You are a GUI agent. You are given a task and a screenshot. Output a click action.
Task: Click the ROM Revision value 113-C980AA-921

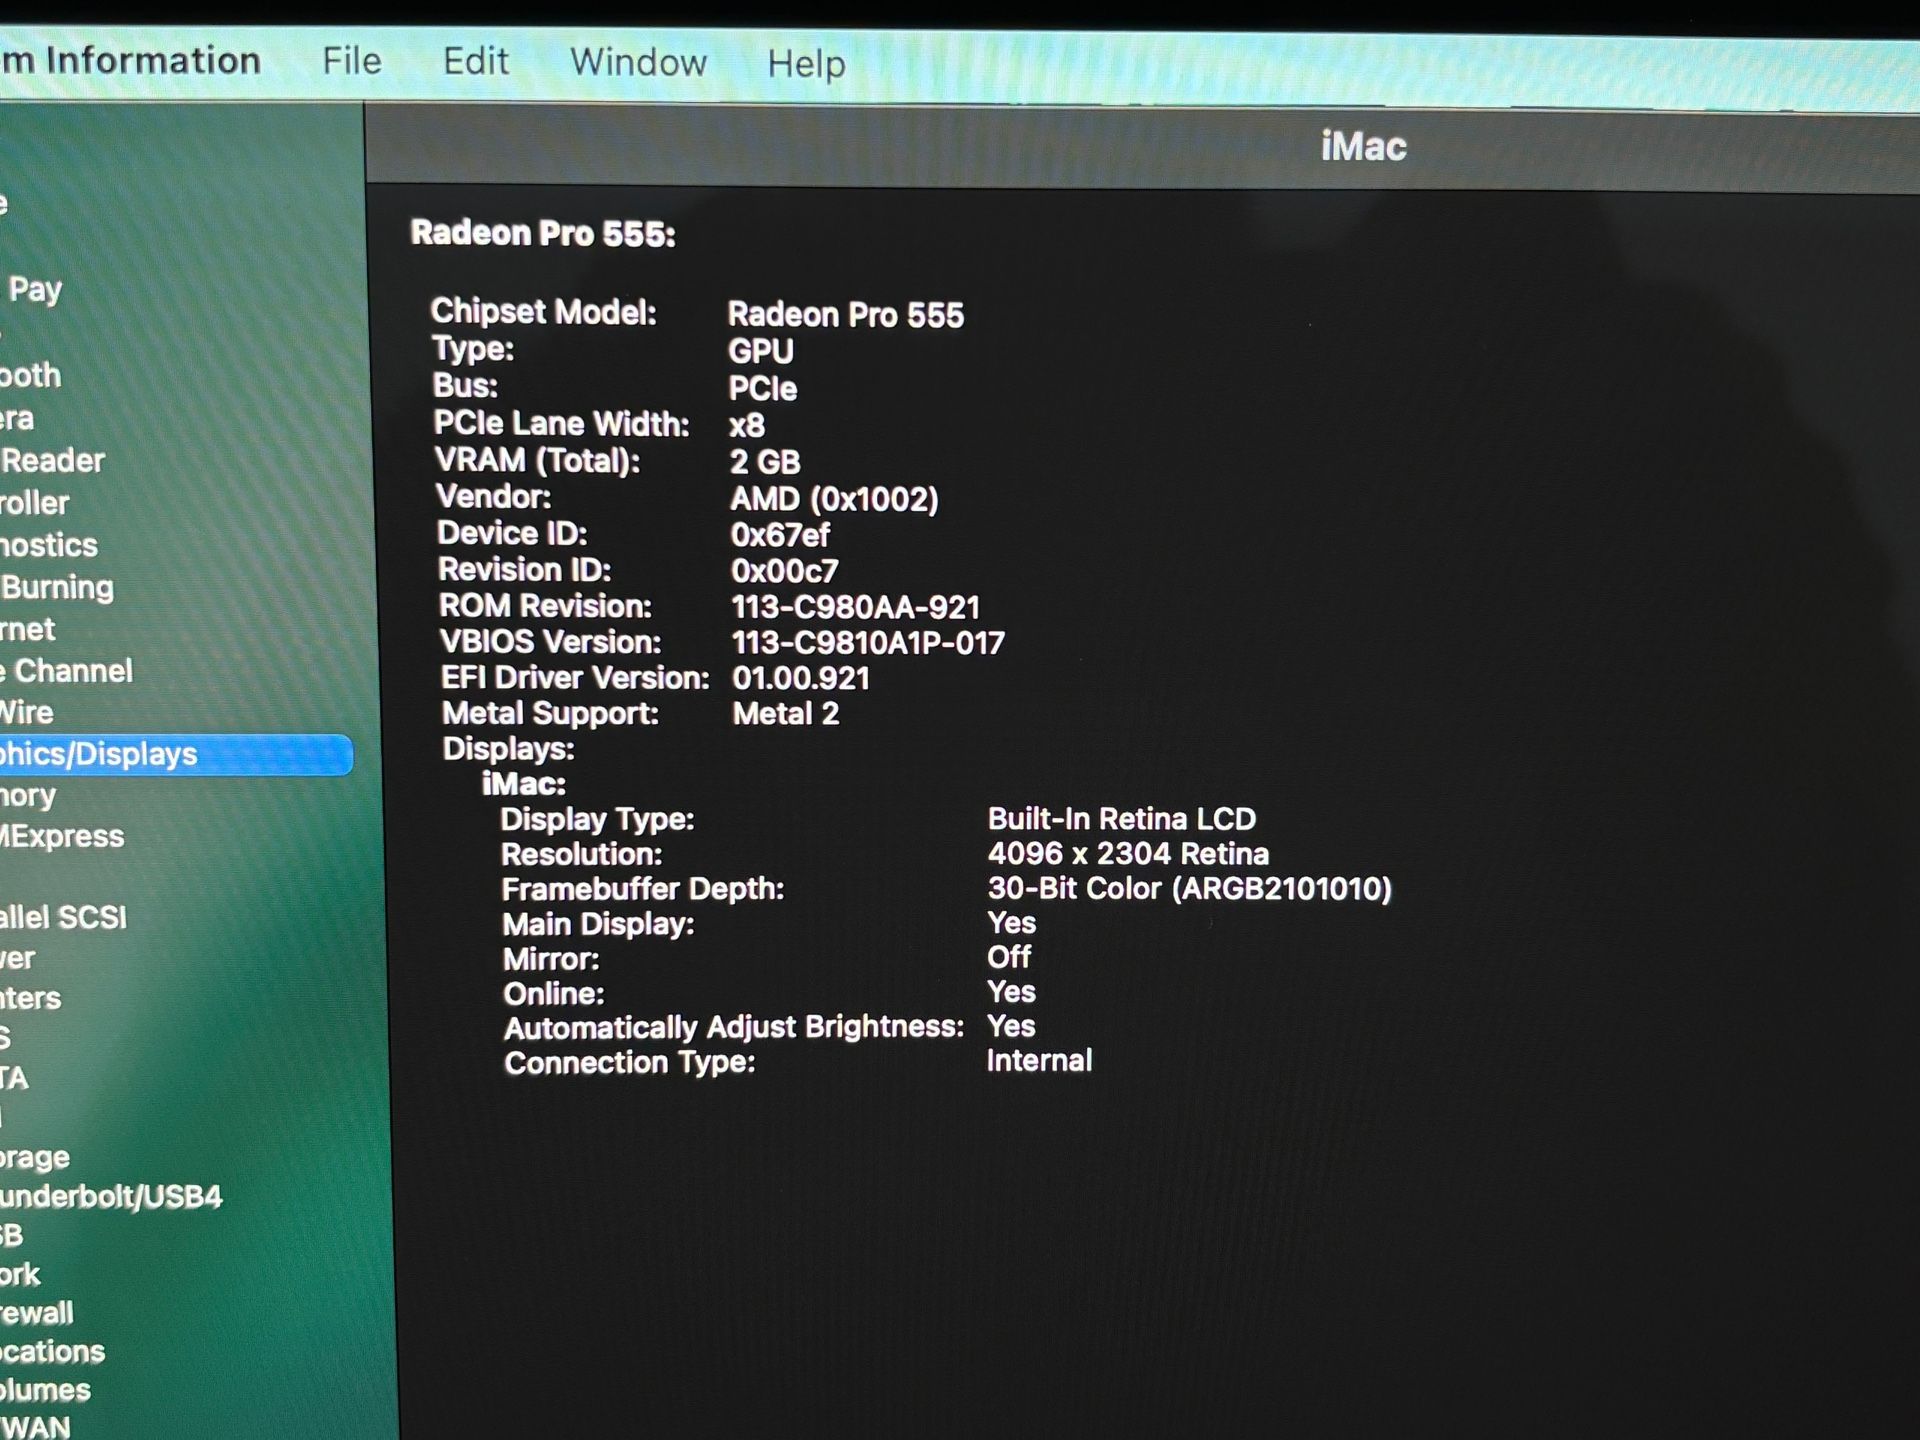tap(856, 607)
